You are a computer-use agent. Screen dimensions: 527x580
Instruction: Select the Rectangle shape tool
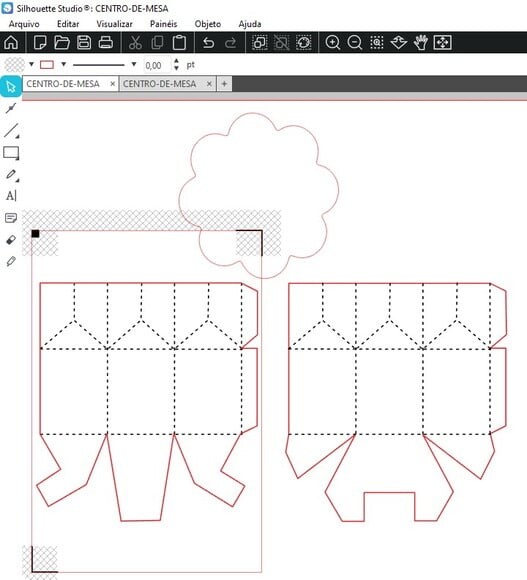pos(11,153)
